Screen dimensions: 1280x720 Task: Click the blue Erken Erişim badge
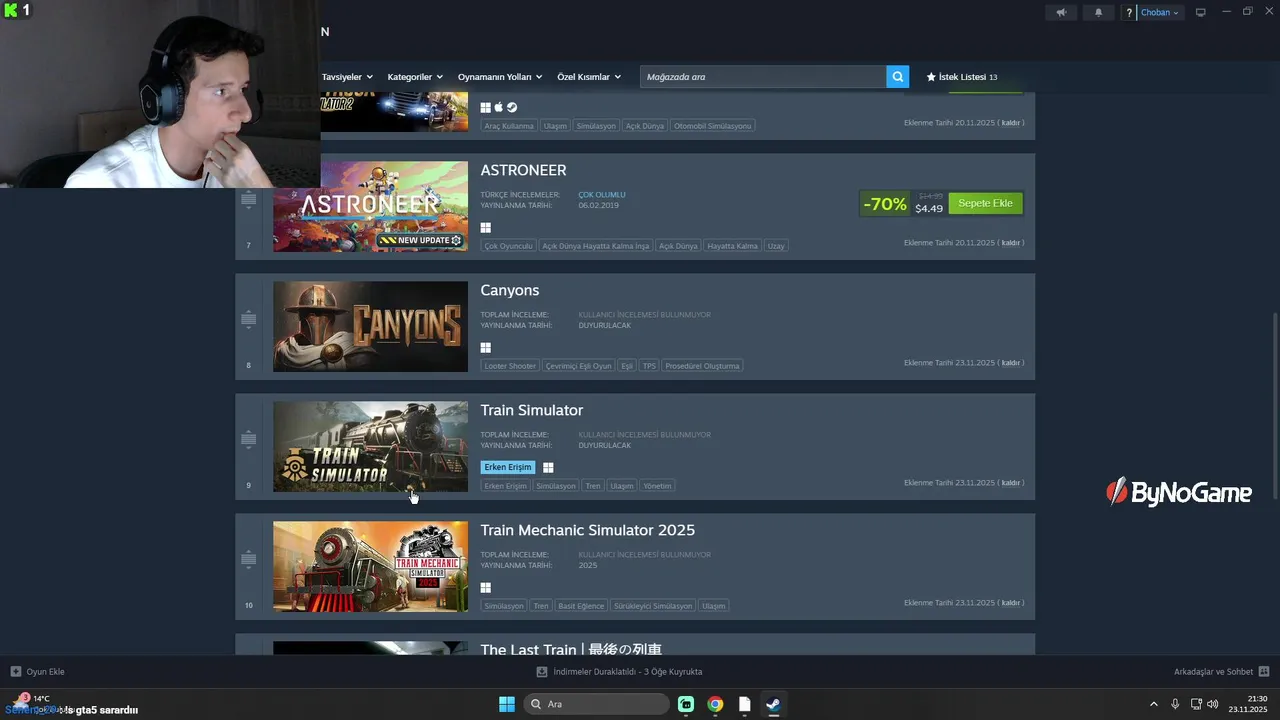tap(508, 467)
